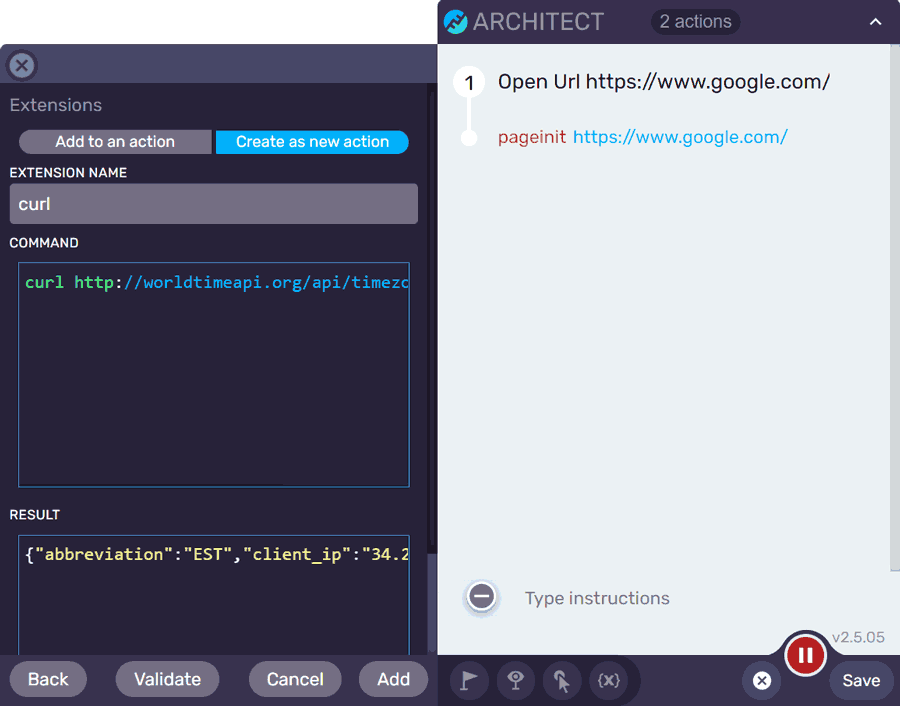
Task: Click the pin marker icon in toolbar
Action: 515,681
